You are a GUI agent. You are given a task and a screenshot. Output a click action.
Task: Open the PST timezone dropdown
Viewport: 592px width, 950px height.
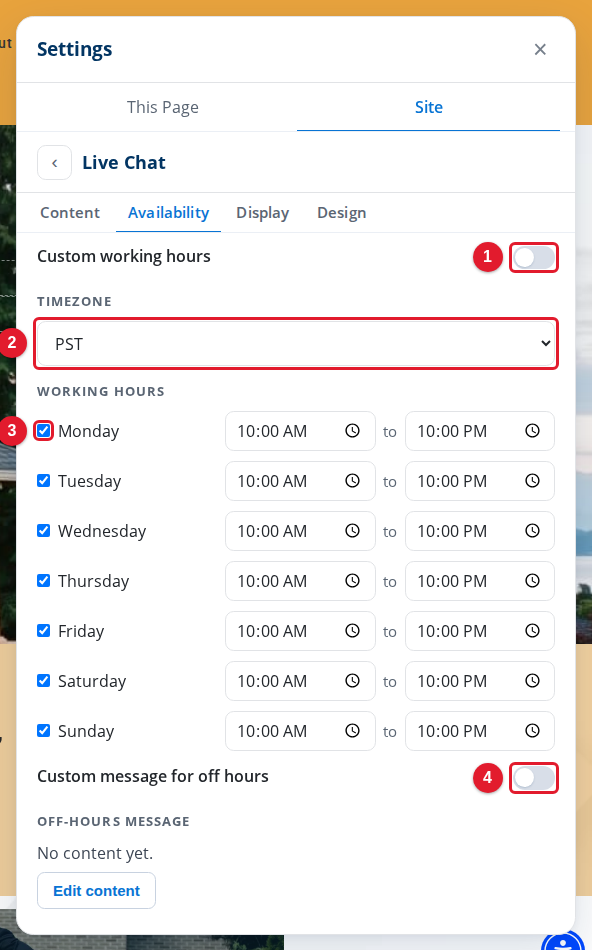click(296, 344)
